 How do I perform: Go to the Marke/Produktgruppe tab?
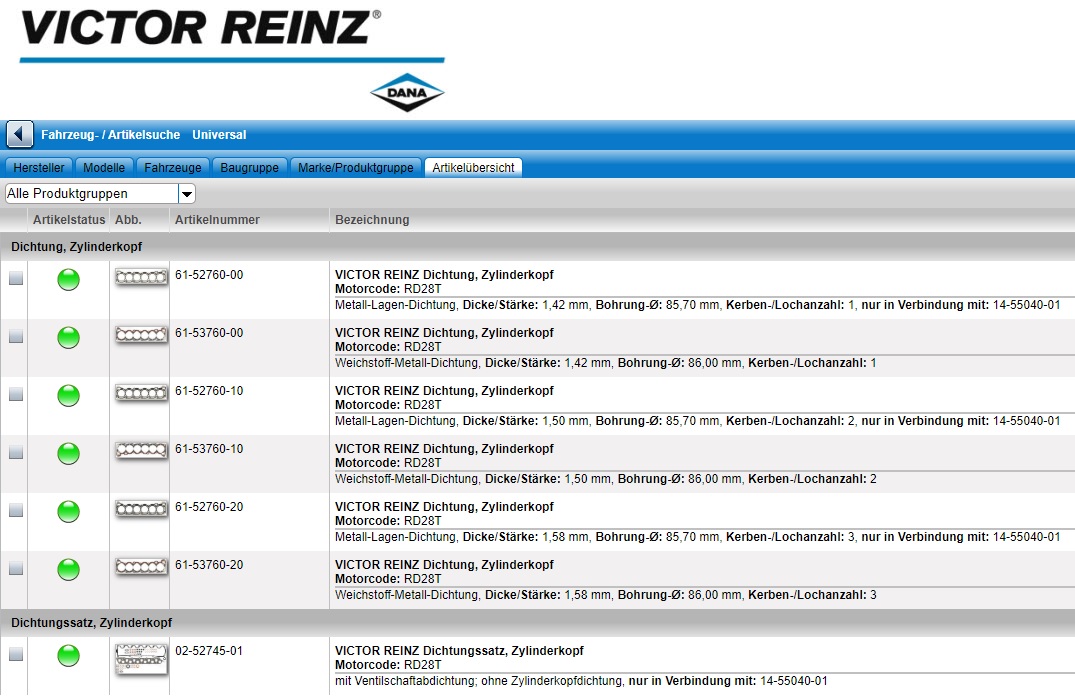pos(355,167)
